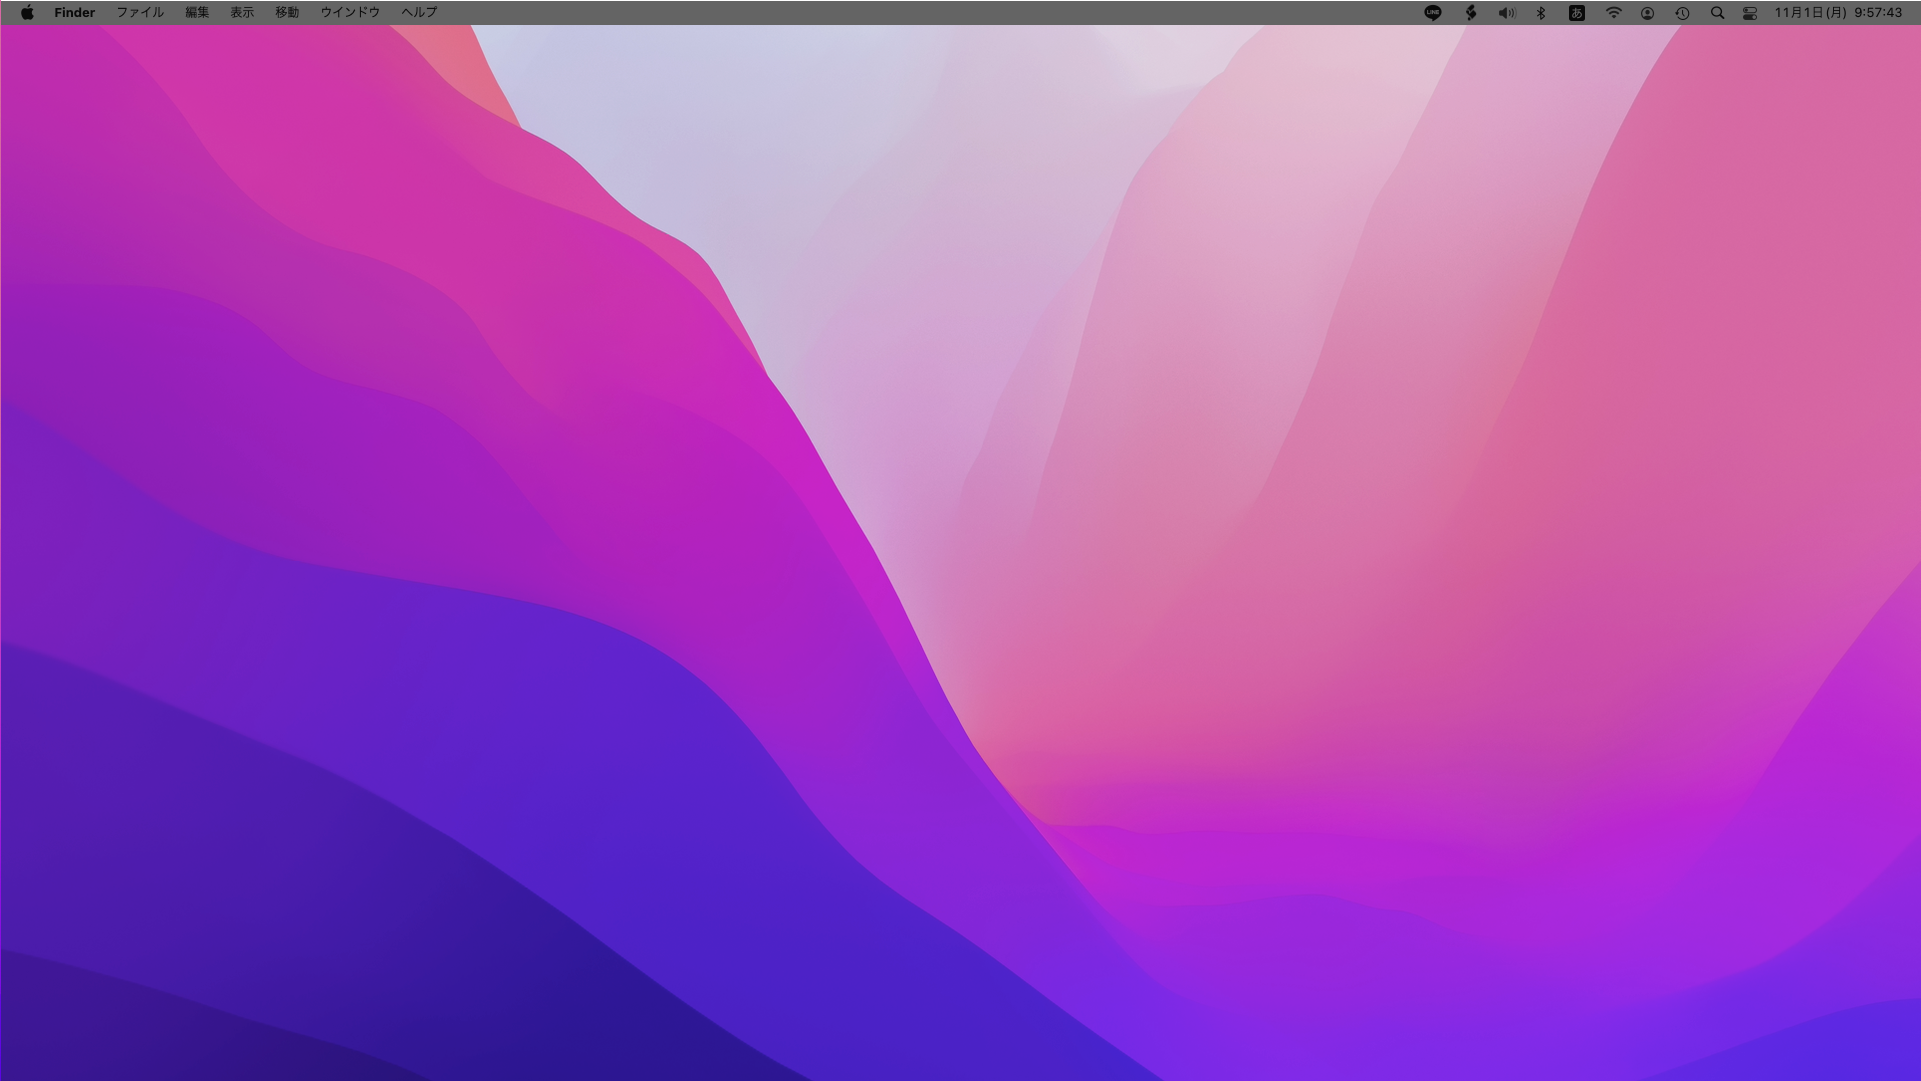Open the 表示 menu

point(242,13)
